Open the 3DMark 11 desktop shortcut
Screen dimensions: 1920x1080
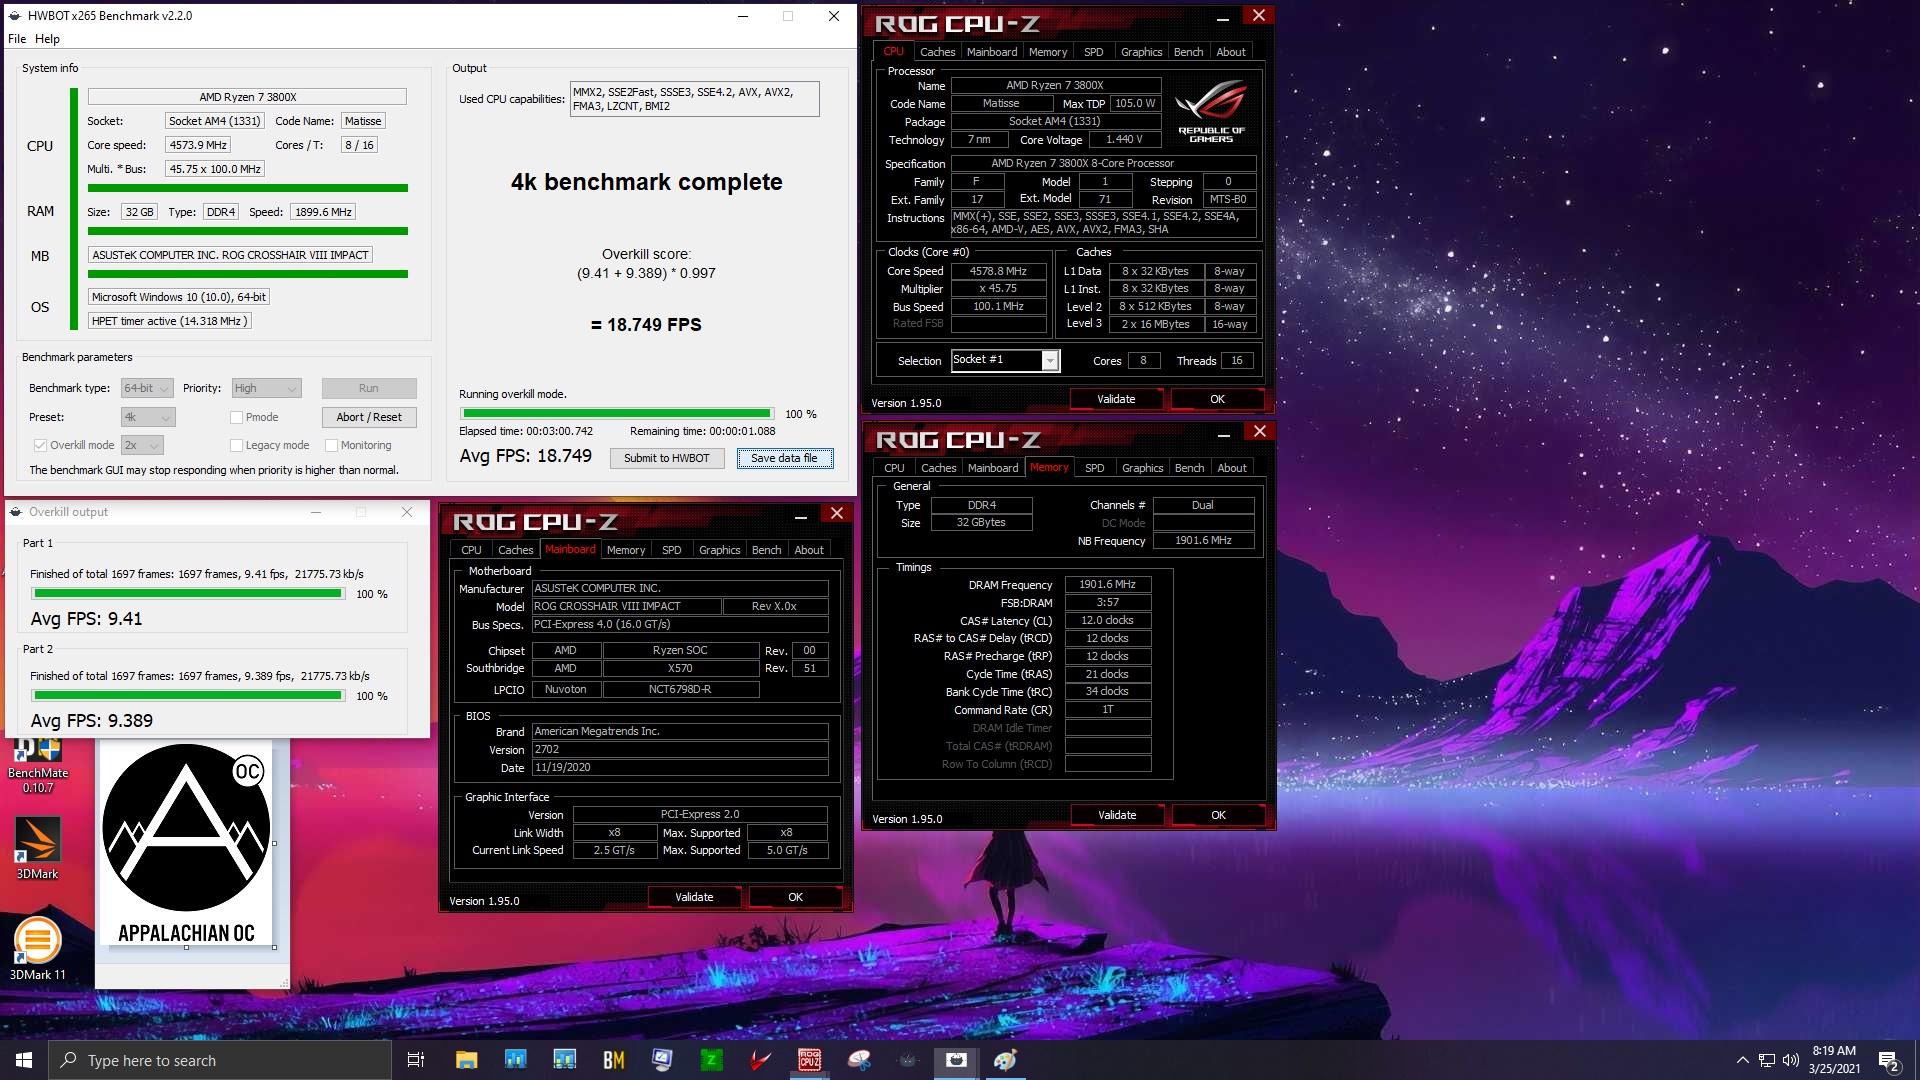pos(37,948)
